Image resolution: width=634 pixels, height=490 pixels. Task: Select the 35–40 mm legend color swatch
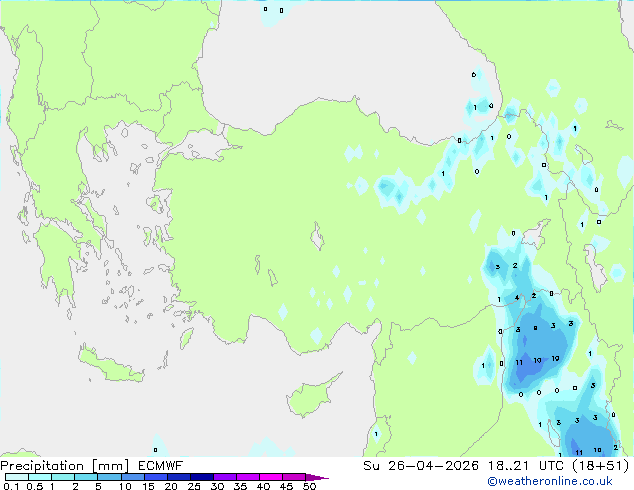click(x=248, y=477)
